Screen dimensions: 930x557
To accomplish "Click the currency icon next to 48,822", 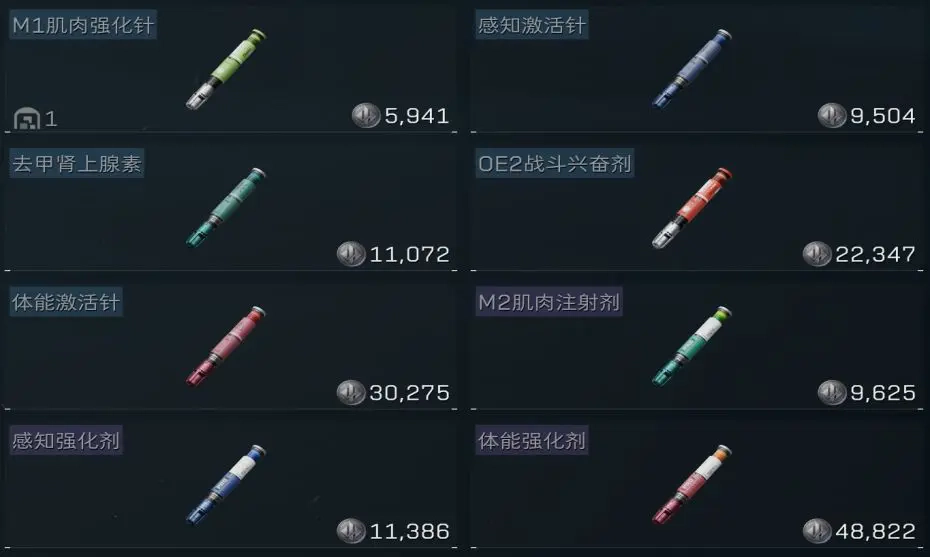I will pos(817,531).
